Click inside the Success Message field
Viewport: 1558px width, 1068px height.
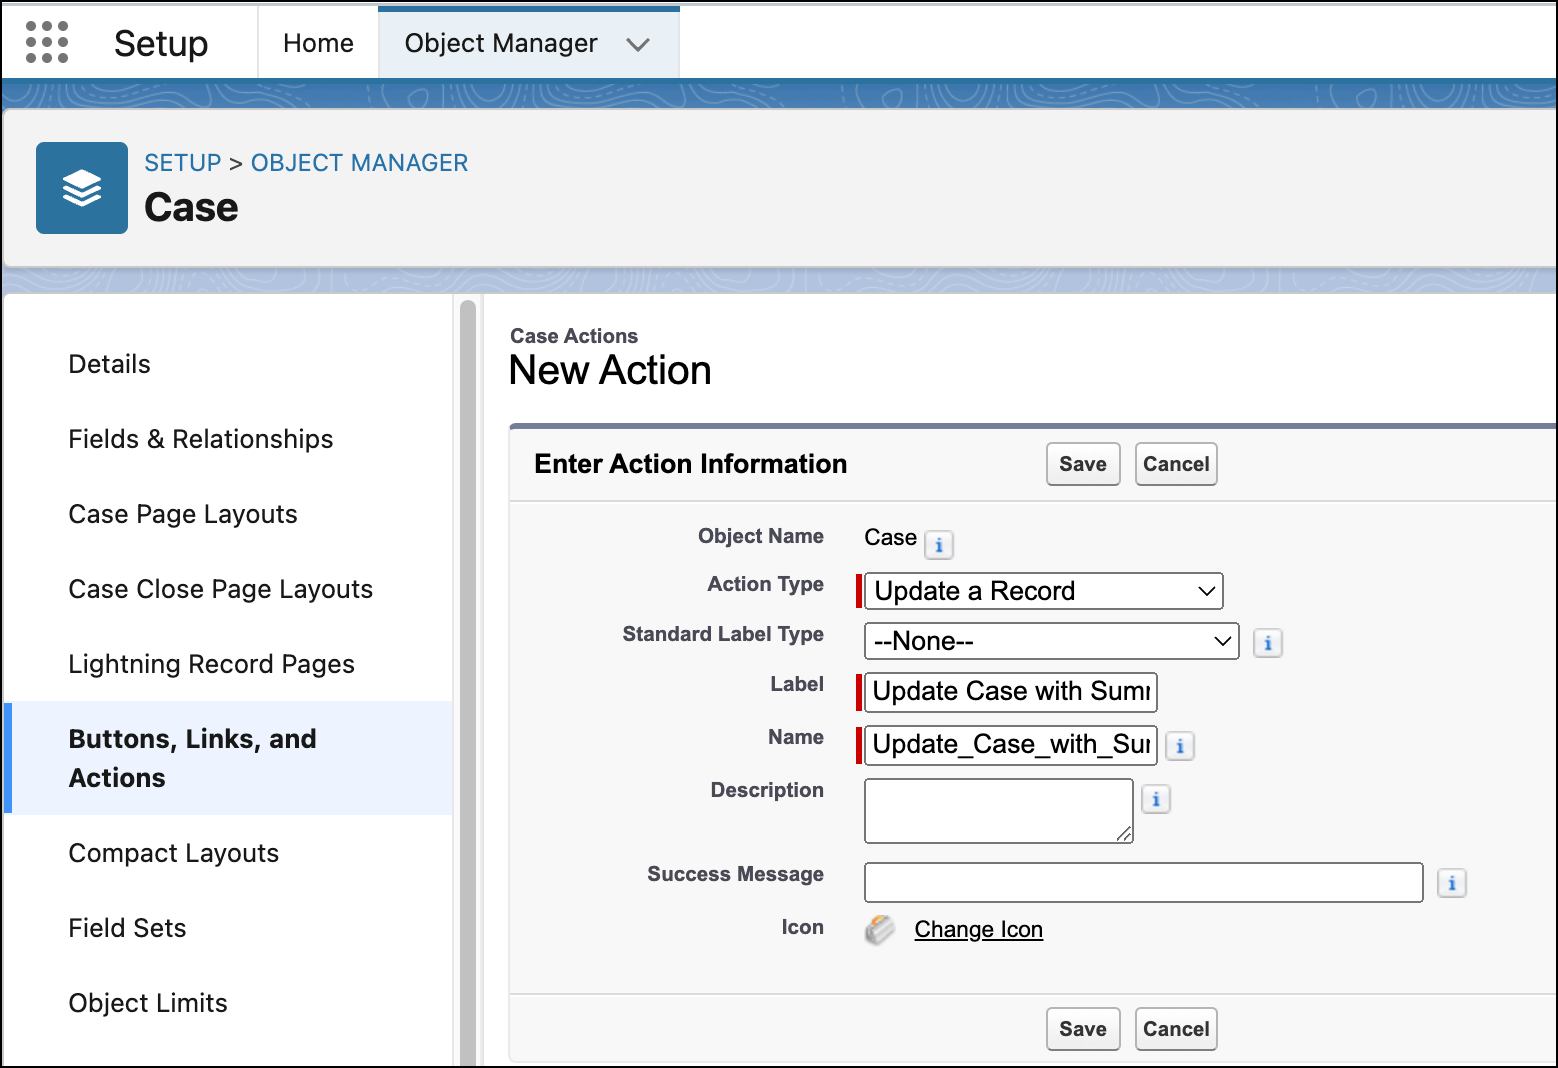pos(1143,882)
